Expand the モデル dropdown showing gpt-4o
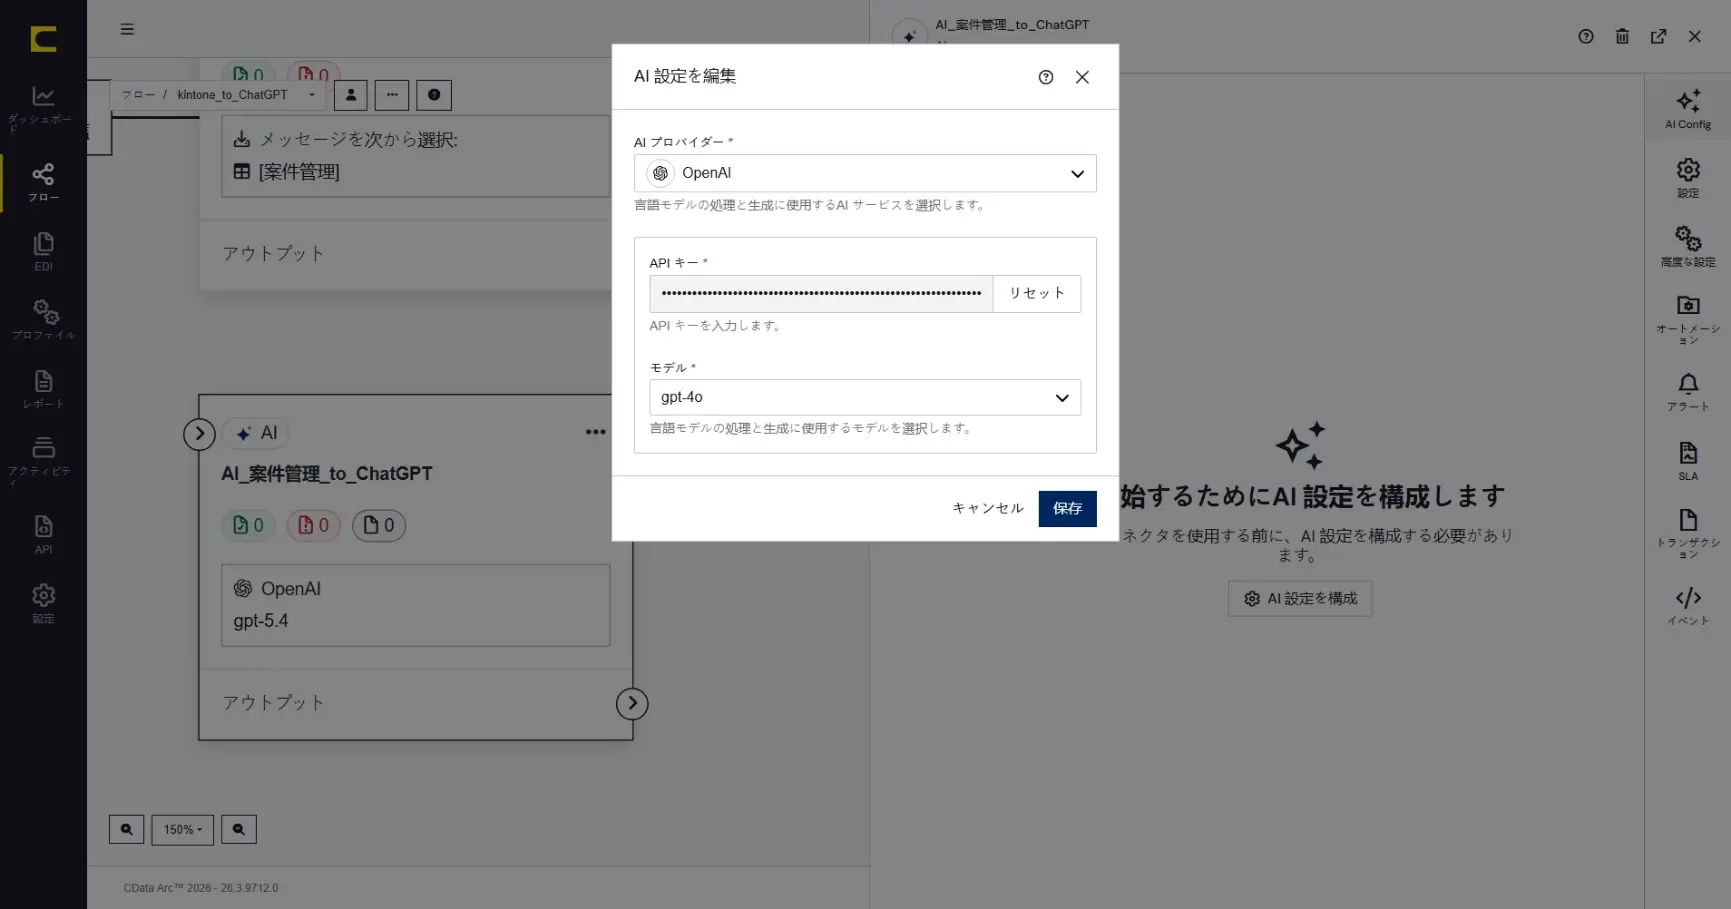Screen dimensions: 1731x909 [865, 398]
